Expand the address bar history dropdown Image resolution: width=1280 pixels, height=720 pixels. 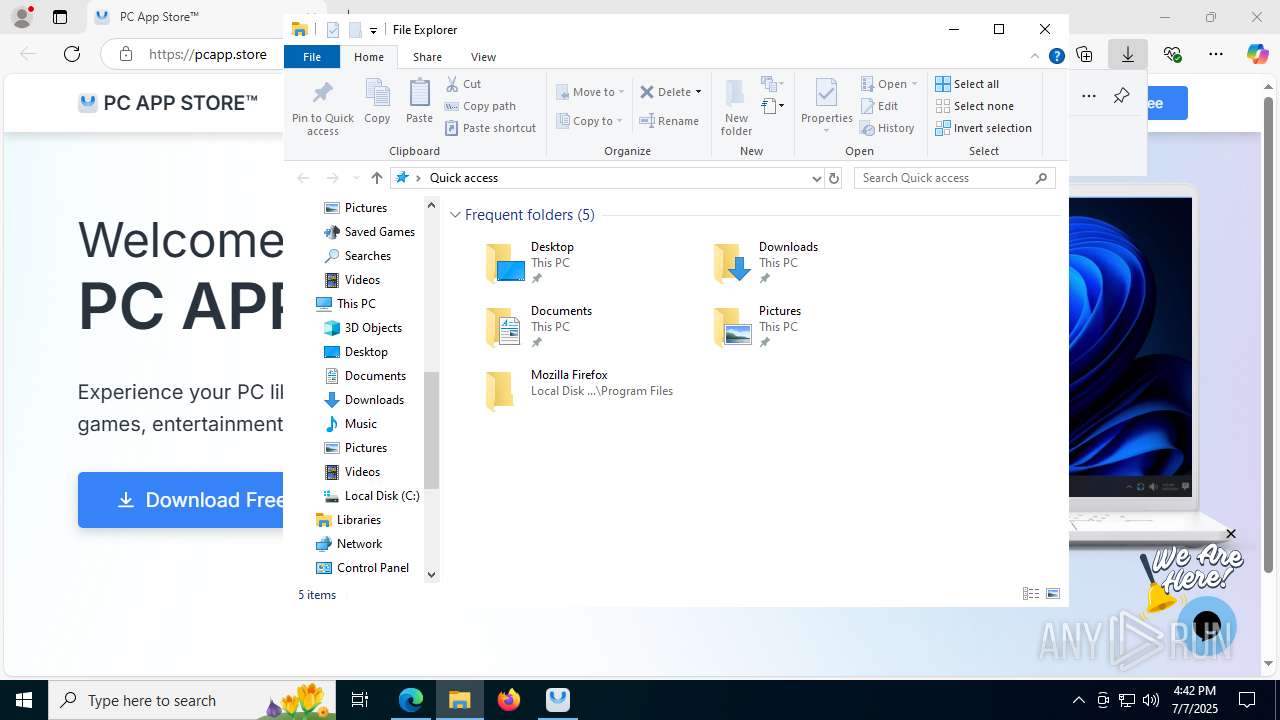coord(816,178)
